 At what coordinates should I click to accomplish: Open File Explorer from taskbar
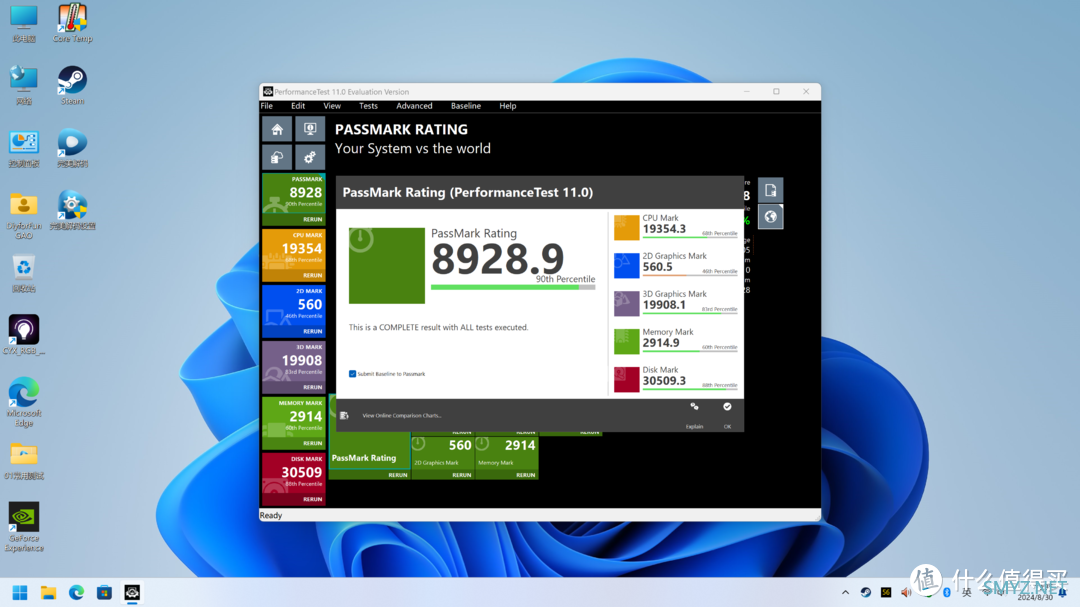[x=48, y=593]
